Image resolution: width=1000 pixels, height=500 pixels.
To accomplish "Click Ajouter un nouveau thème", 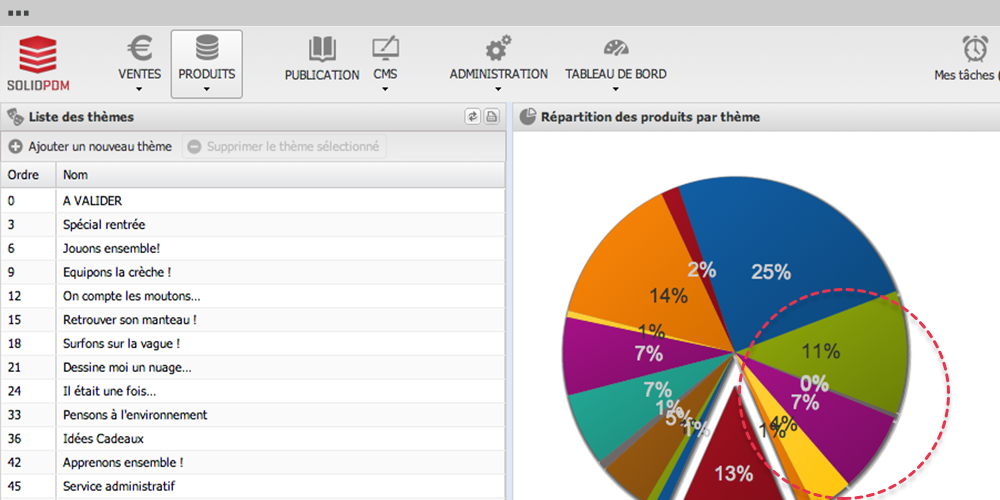I will (90, 147).
